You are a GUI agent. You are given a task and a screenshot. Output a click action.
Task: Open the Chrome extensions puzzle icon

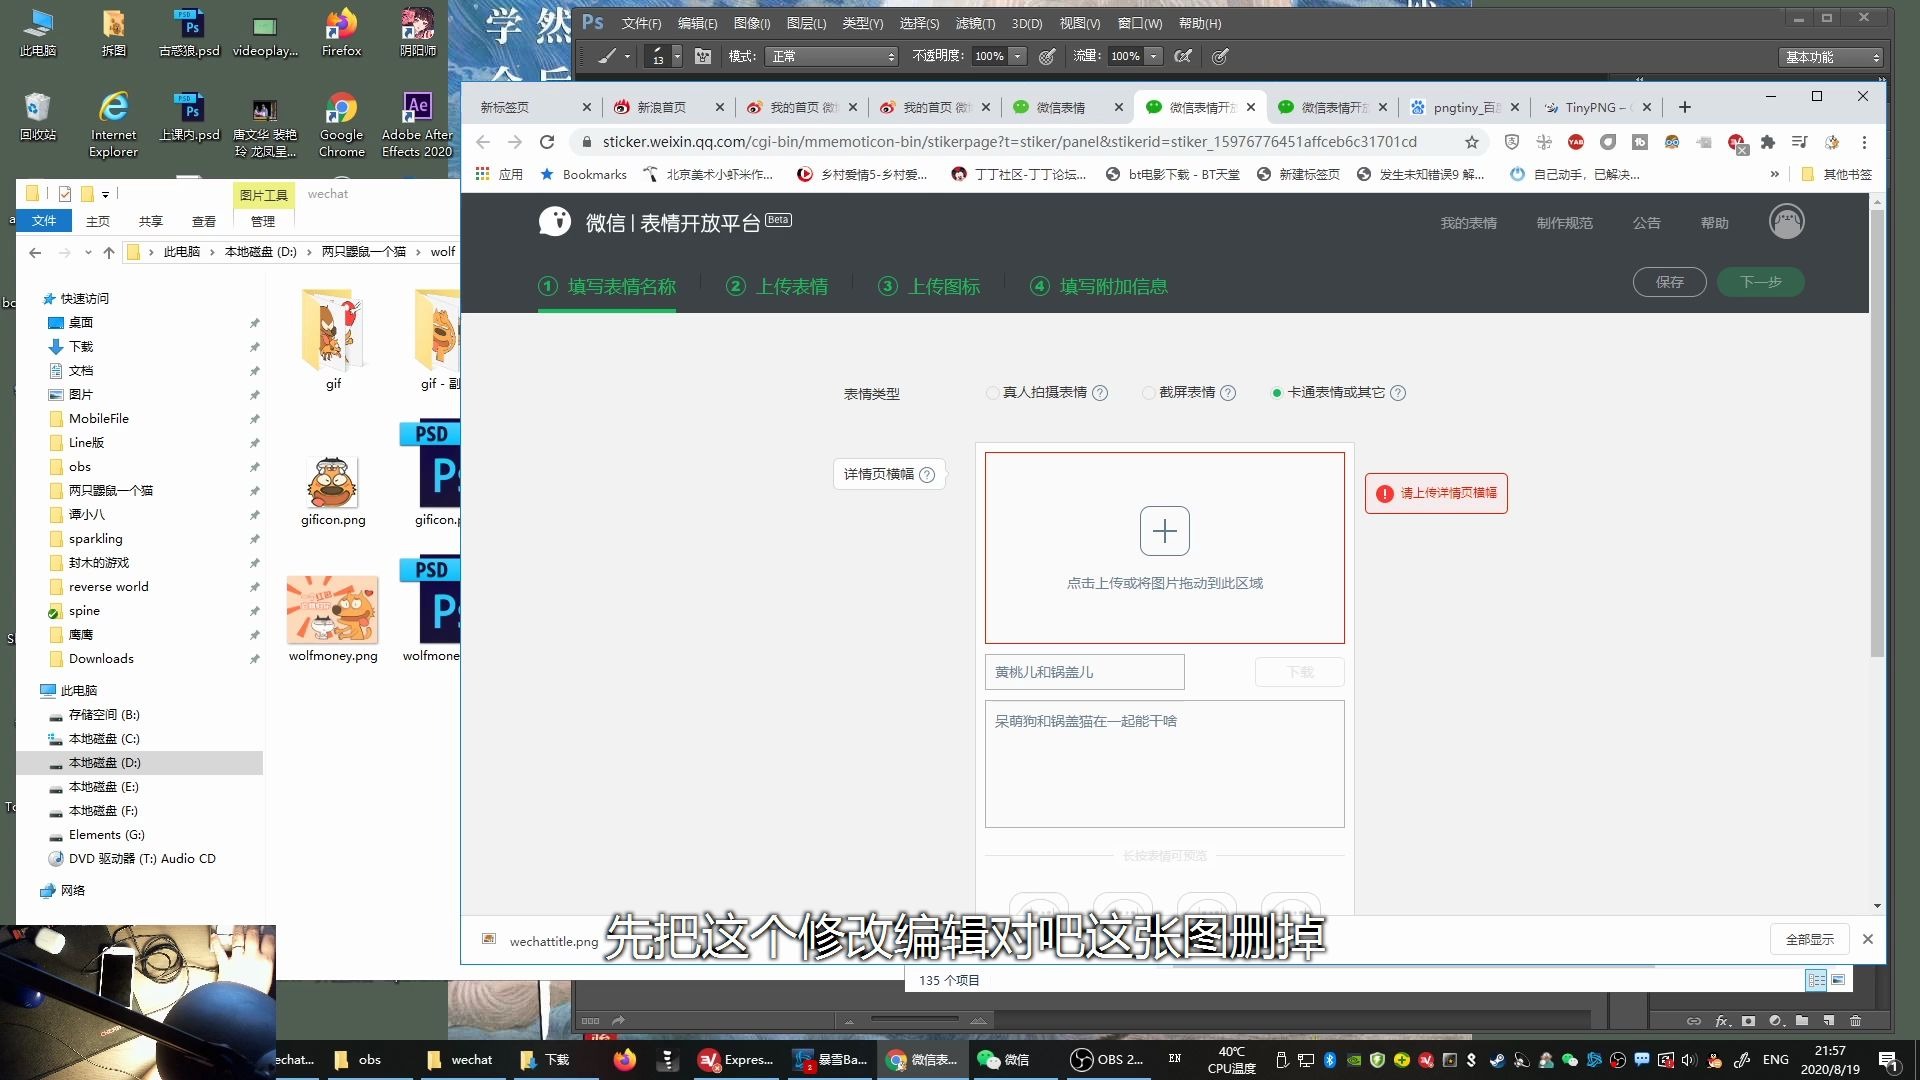click(1768, 142)
